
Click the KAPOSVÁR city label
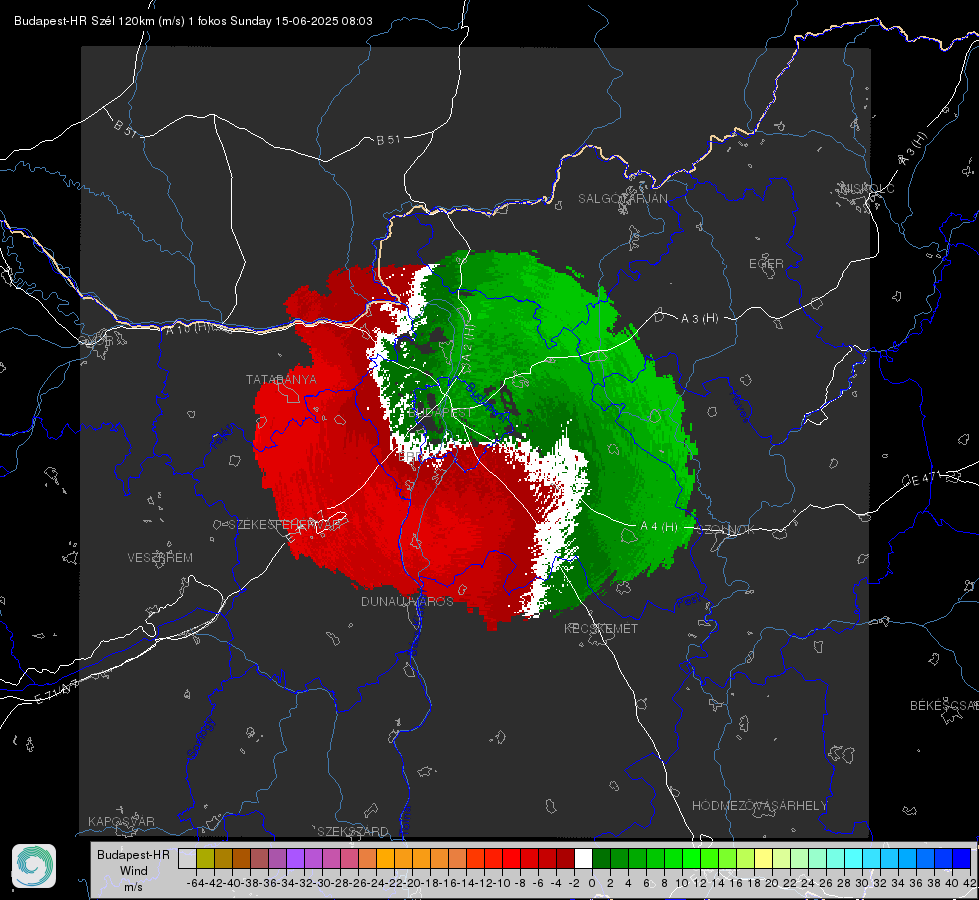point(121,821)
